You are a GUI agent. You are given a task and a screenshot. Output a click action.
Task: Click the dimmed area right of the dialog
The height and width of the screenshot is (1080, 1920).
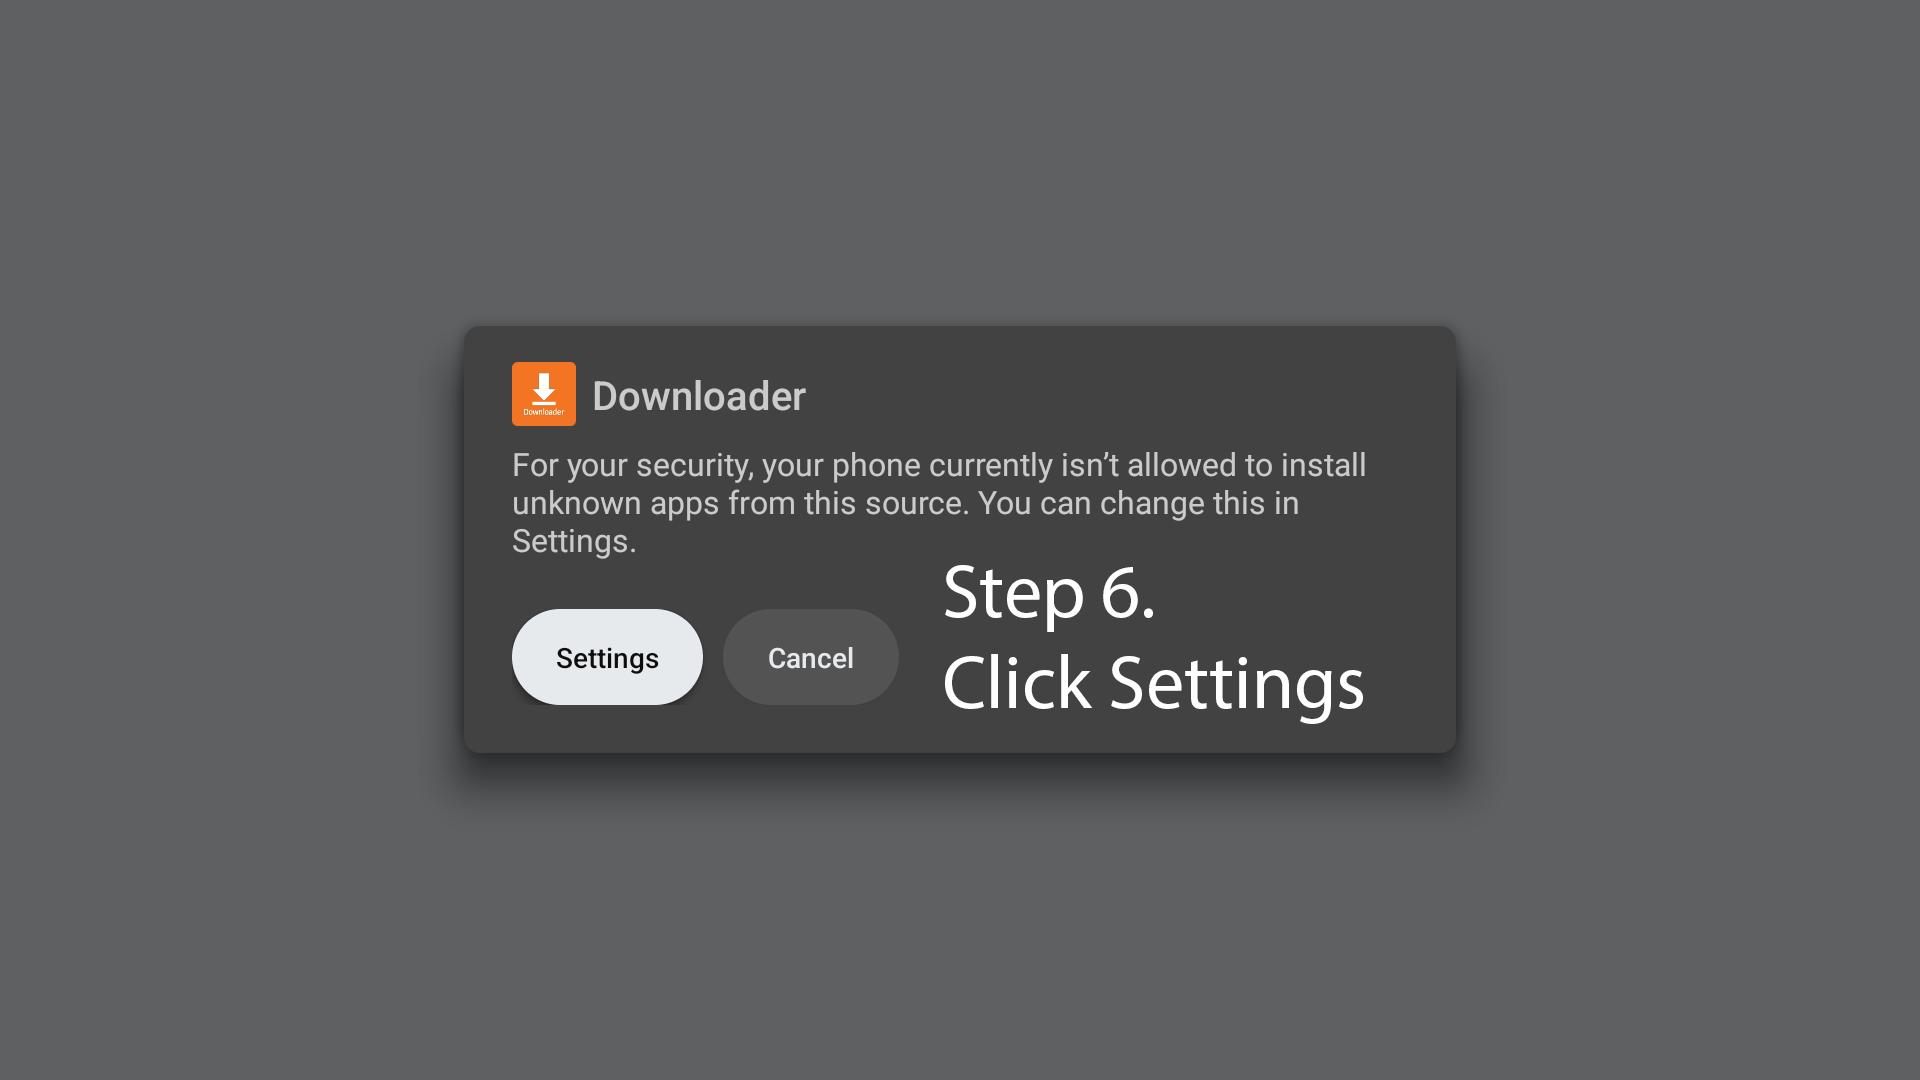[1690, 540]
